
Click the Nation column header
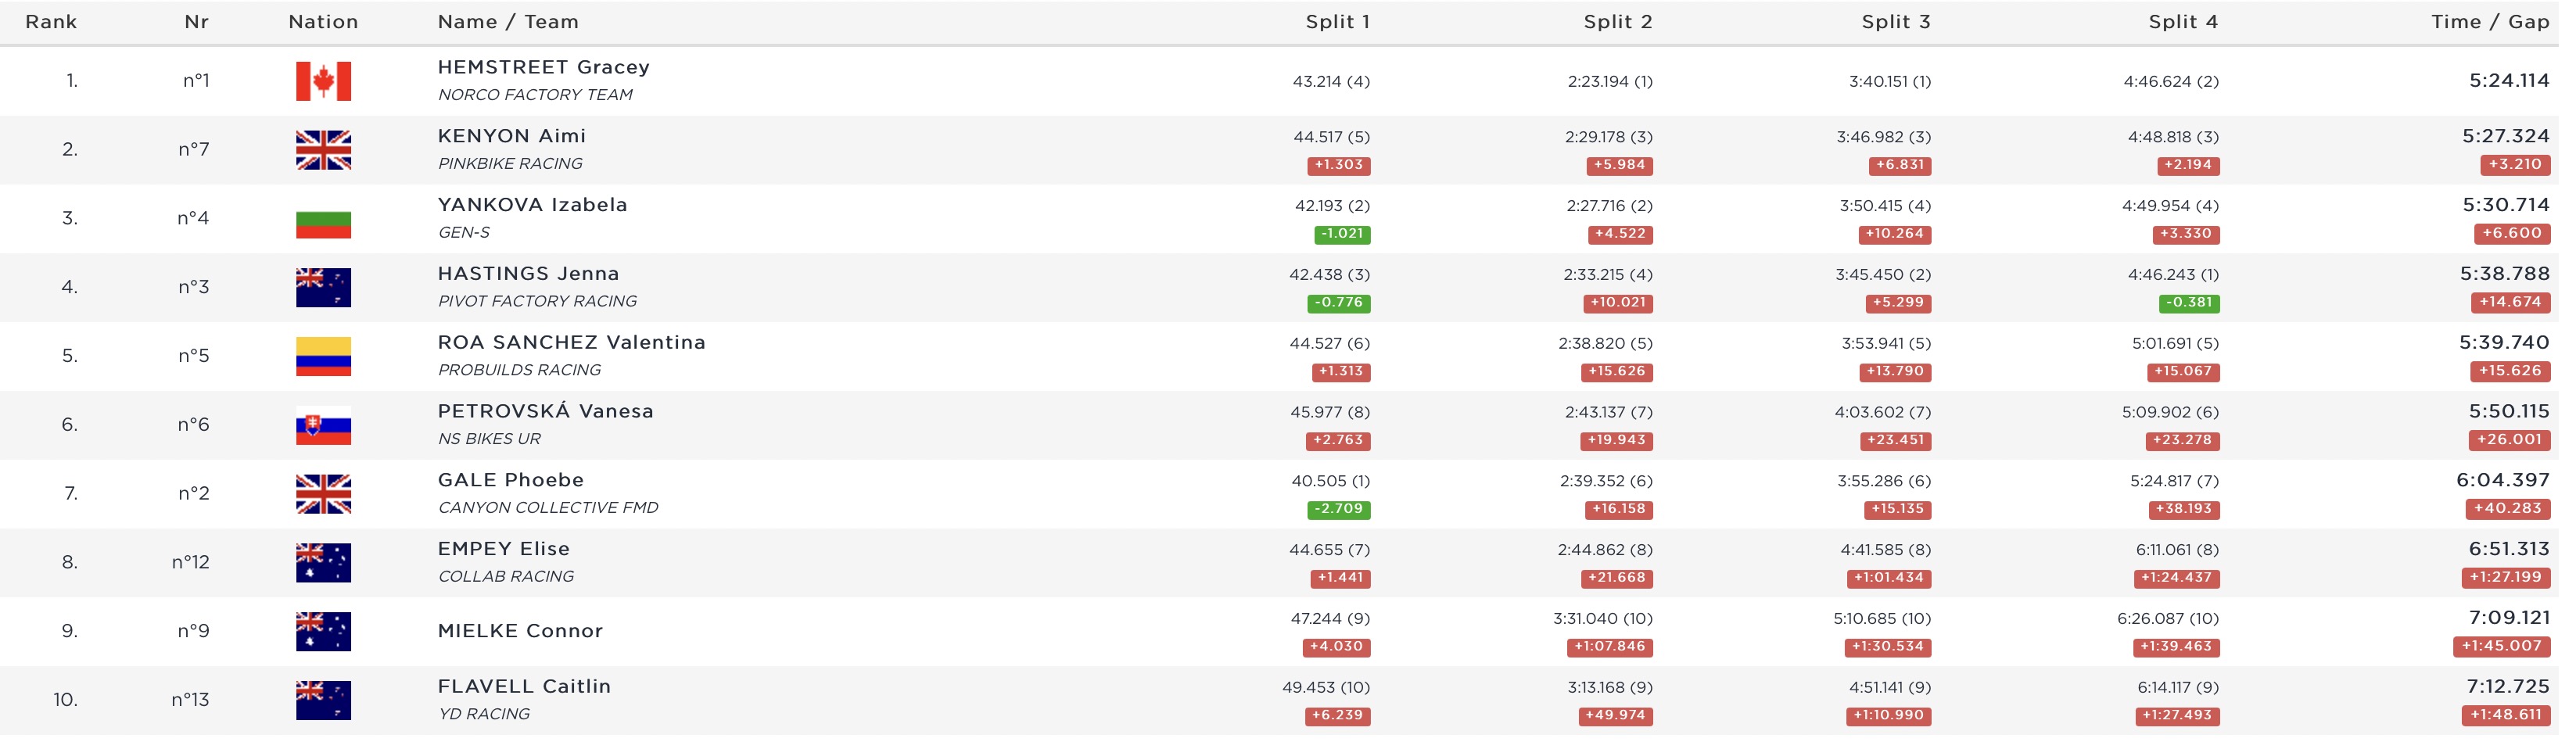(323, 22)
